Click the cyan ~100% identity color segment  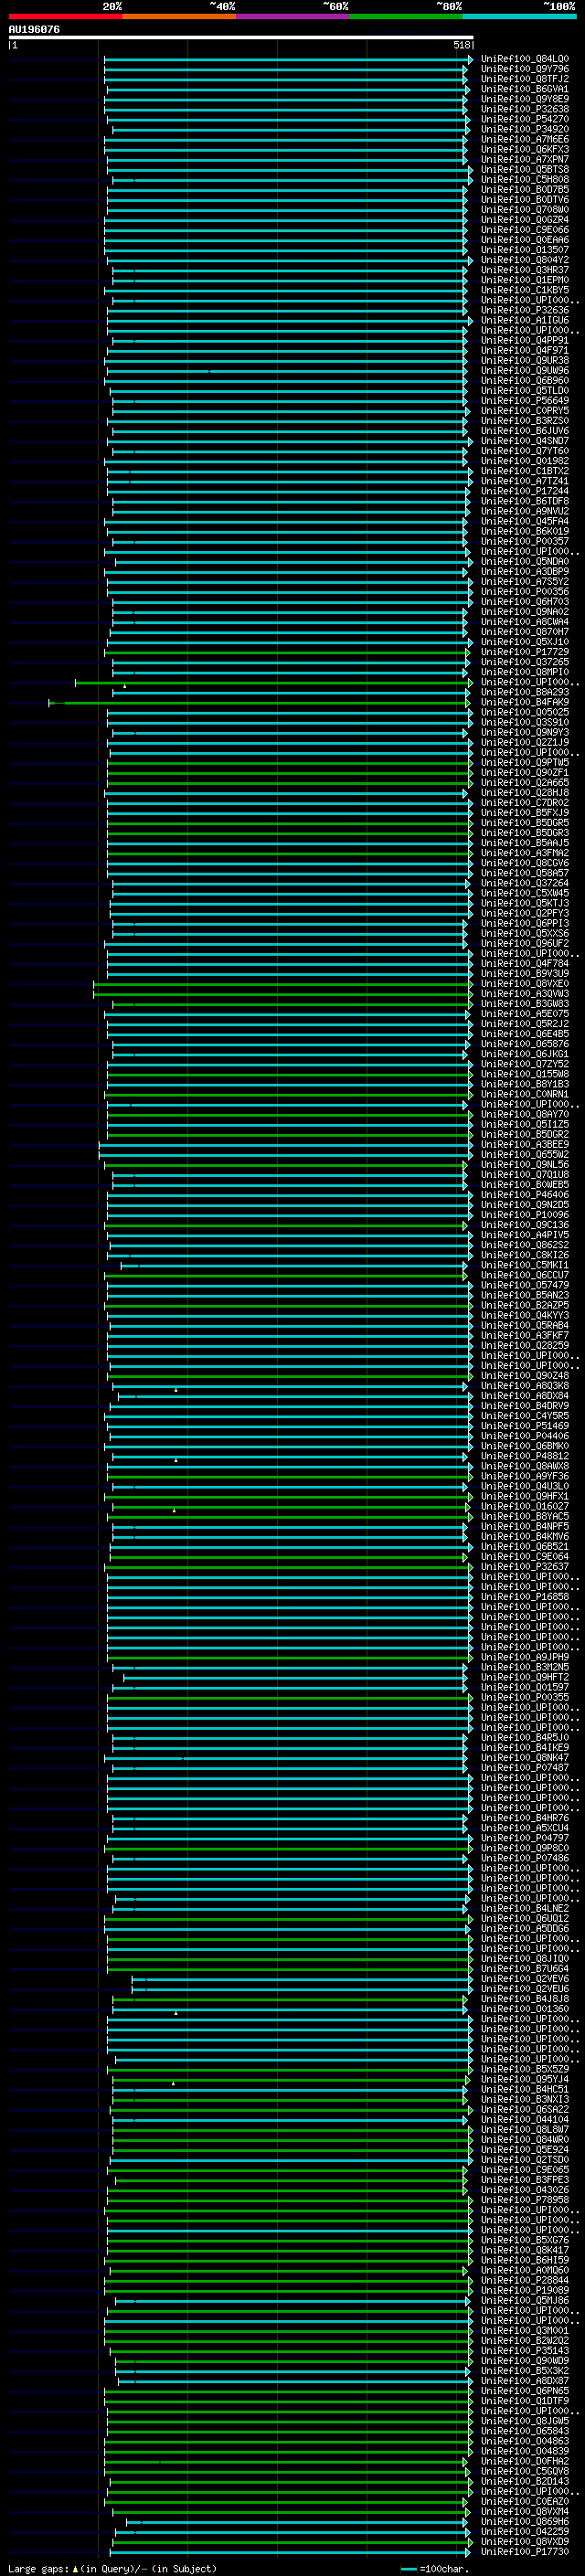click(520, 16)
